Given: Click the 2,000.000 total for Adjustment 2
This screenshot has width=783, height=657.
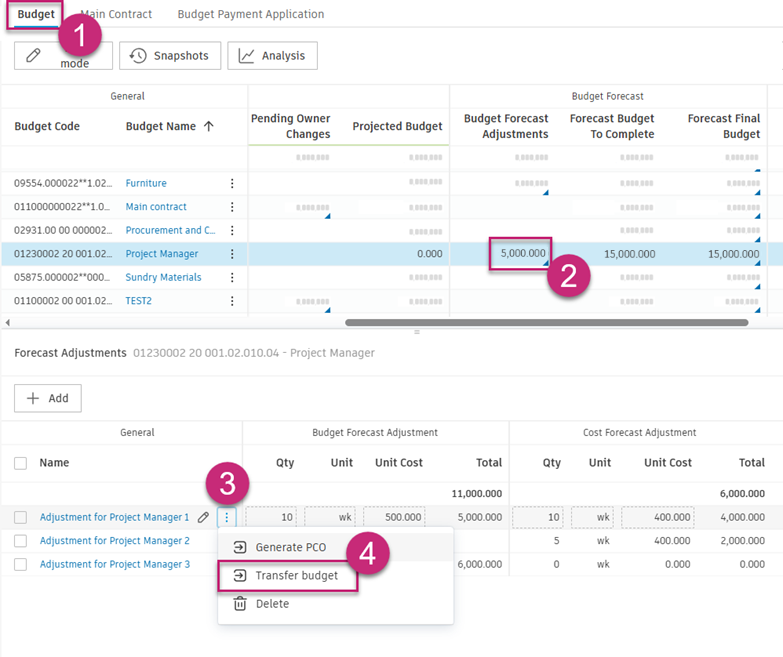Looking at the screenshot, I should 742,541.
